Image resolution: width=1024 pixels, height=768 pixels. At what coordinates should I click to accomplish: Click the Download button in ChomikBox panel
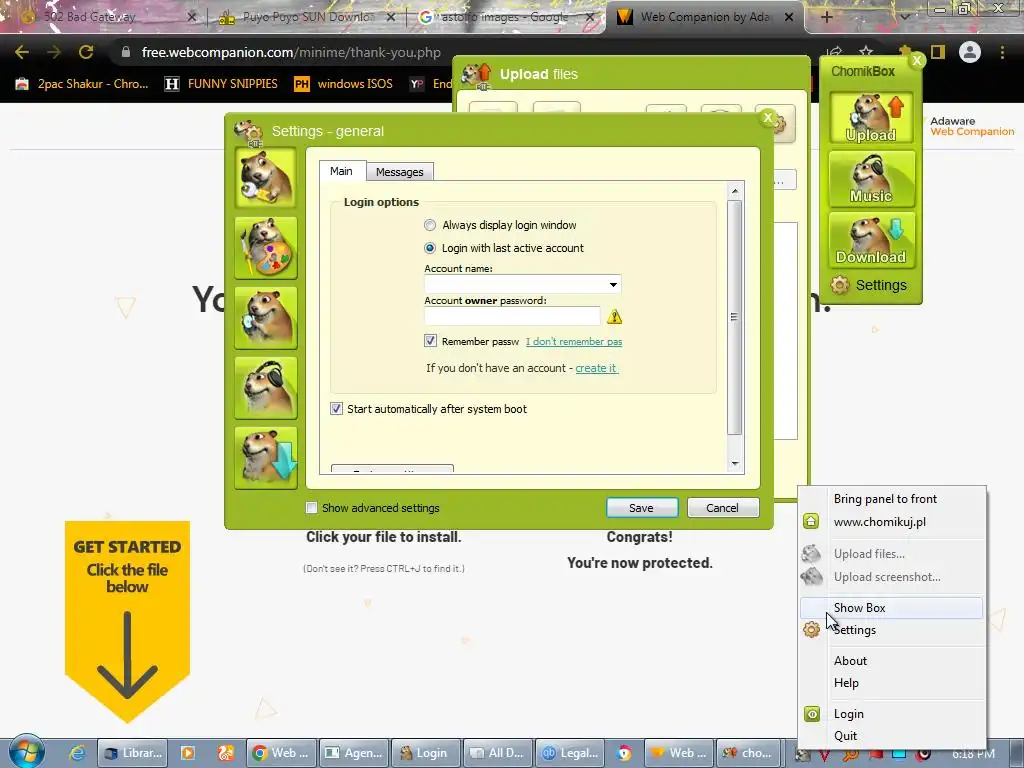[871, 240]
